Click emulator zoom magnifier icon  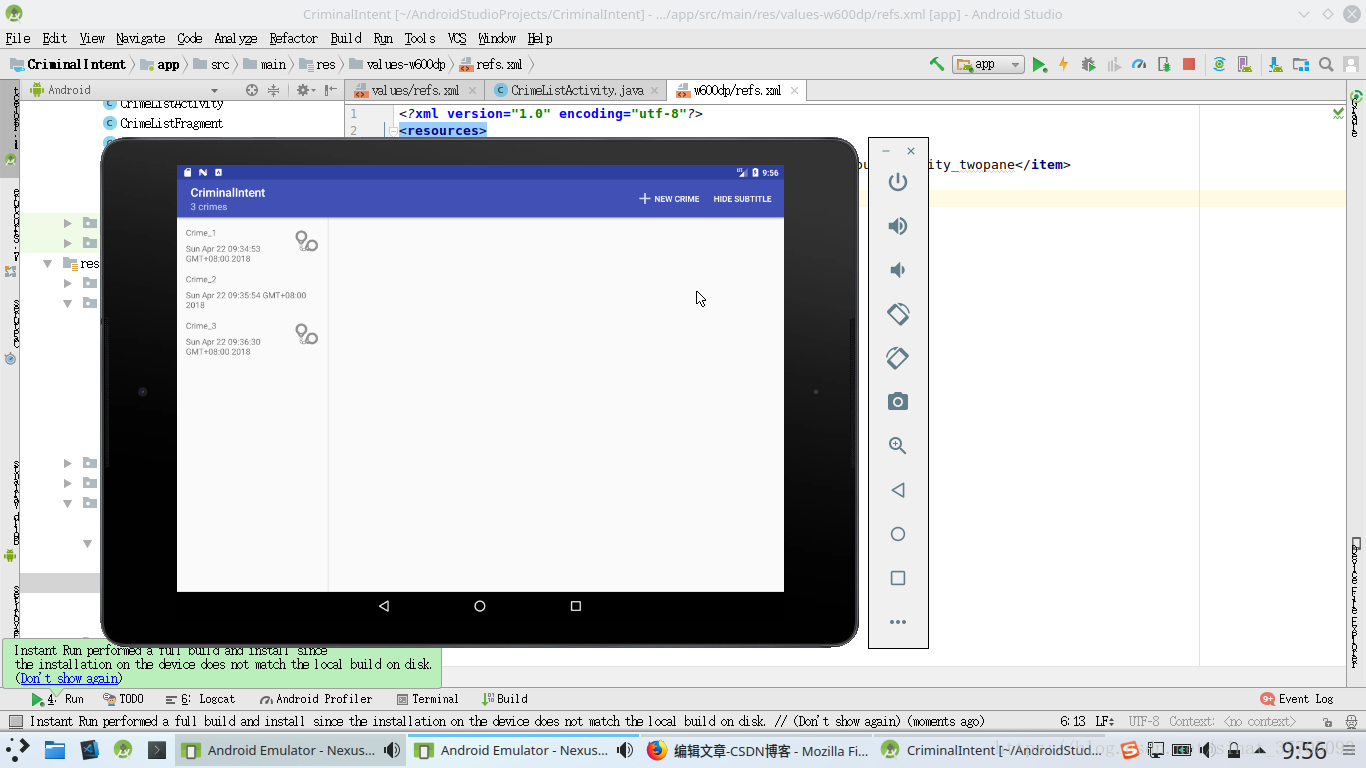[x=898, y=446]
